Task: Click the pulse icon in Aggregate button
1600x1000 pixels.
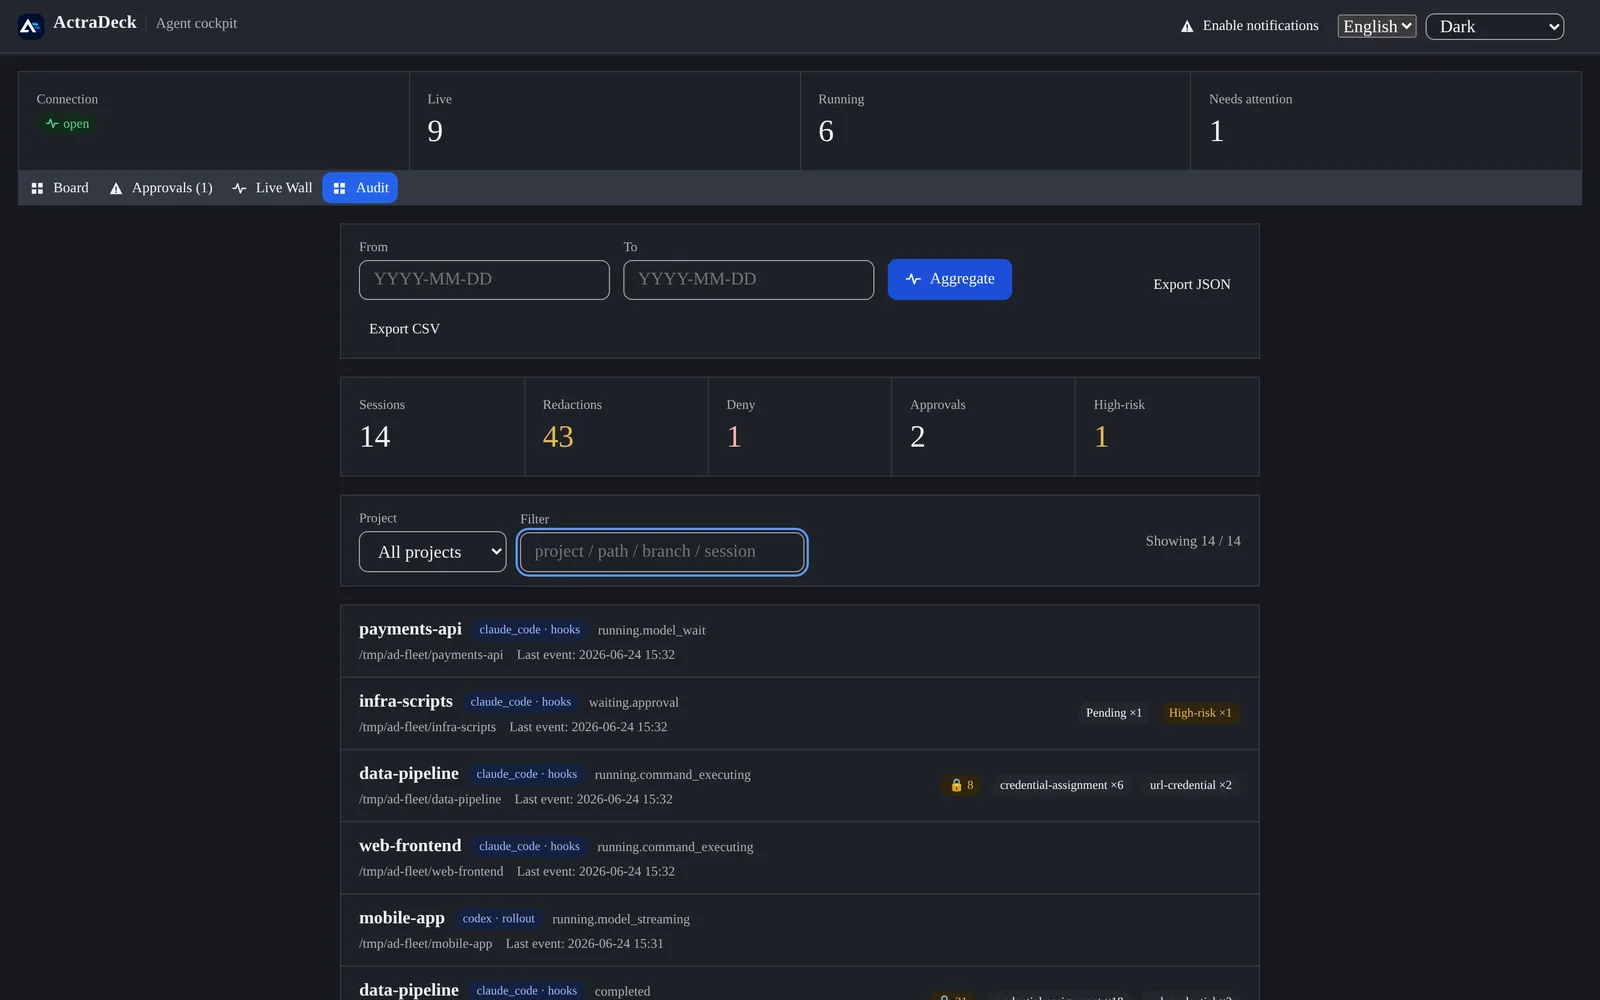Action: [x=913, y=279]
